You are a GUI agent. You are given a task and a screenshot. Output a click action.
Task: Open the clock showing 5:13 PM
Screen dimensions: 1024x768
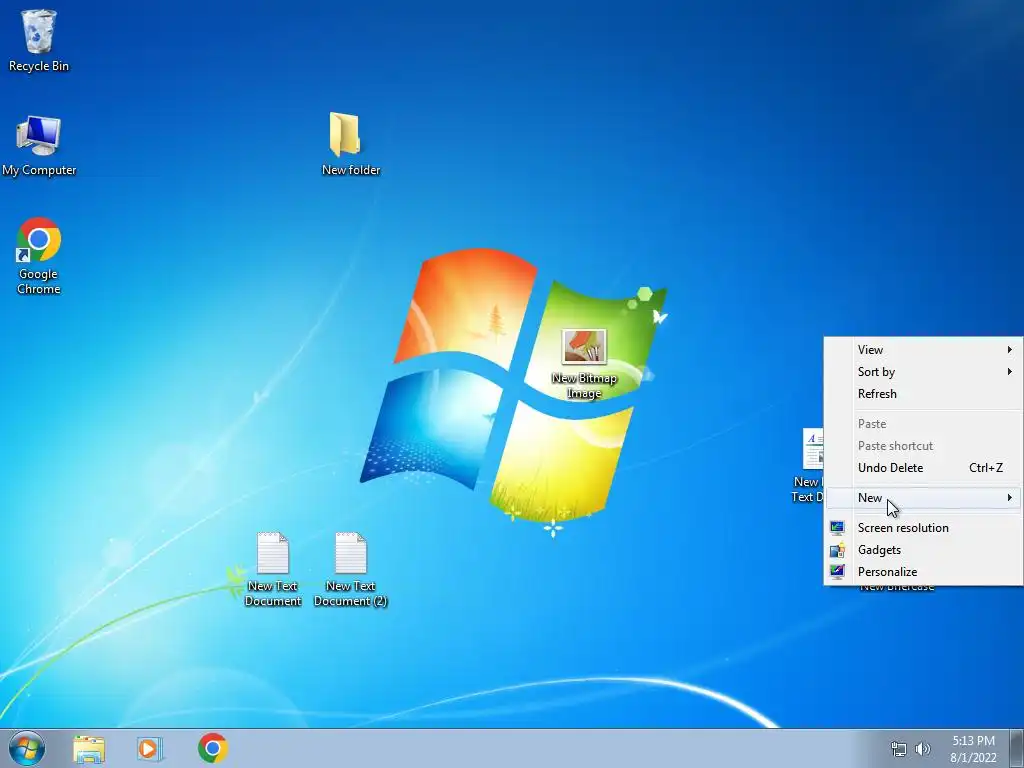tap(973, 749)
